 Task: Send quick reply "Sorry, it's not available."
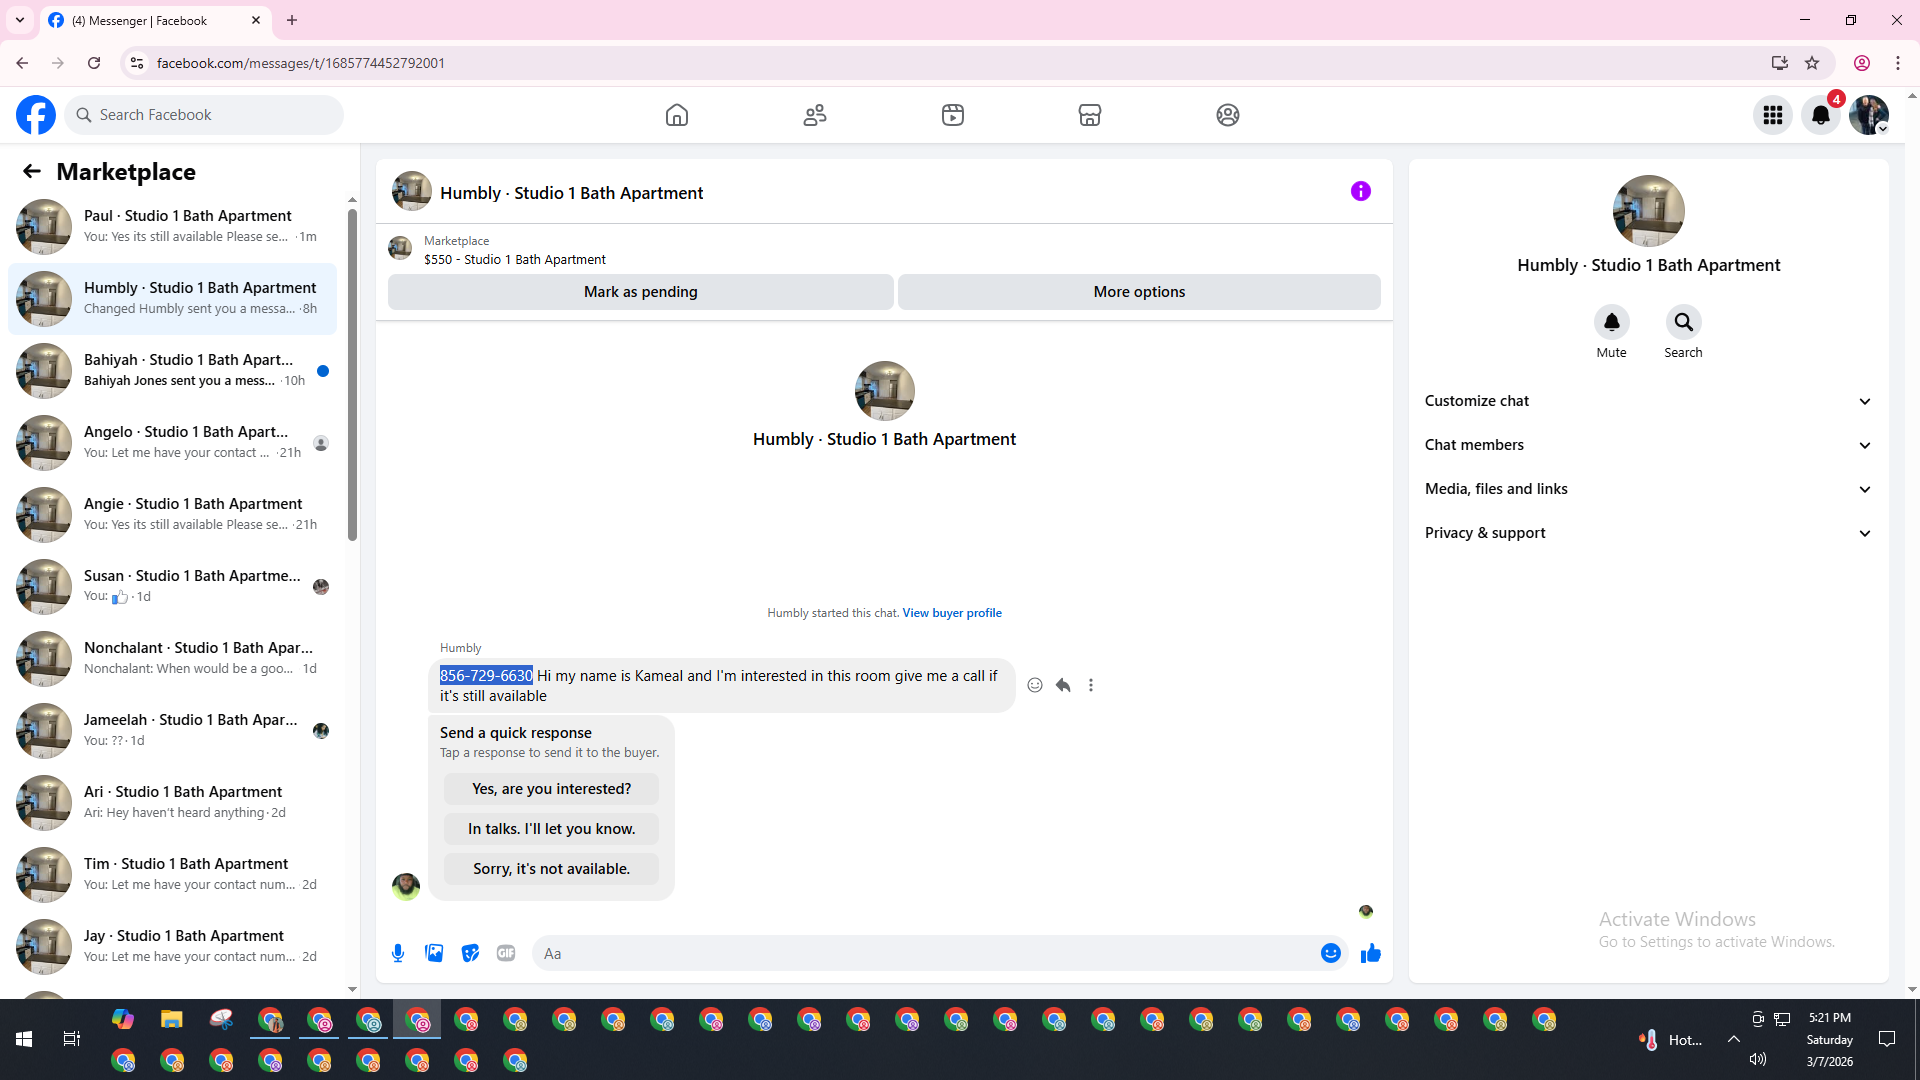[x=551, y=869]
